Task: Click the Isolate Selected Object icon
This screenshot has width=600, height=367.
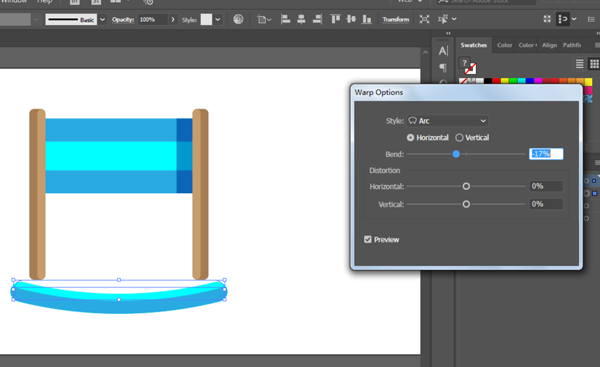Action: pyautogui.click(x=424, y=19)
